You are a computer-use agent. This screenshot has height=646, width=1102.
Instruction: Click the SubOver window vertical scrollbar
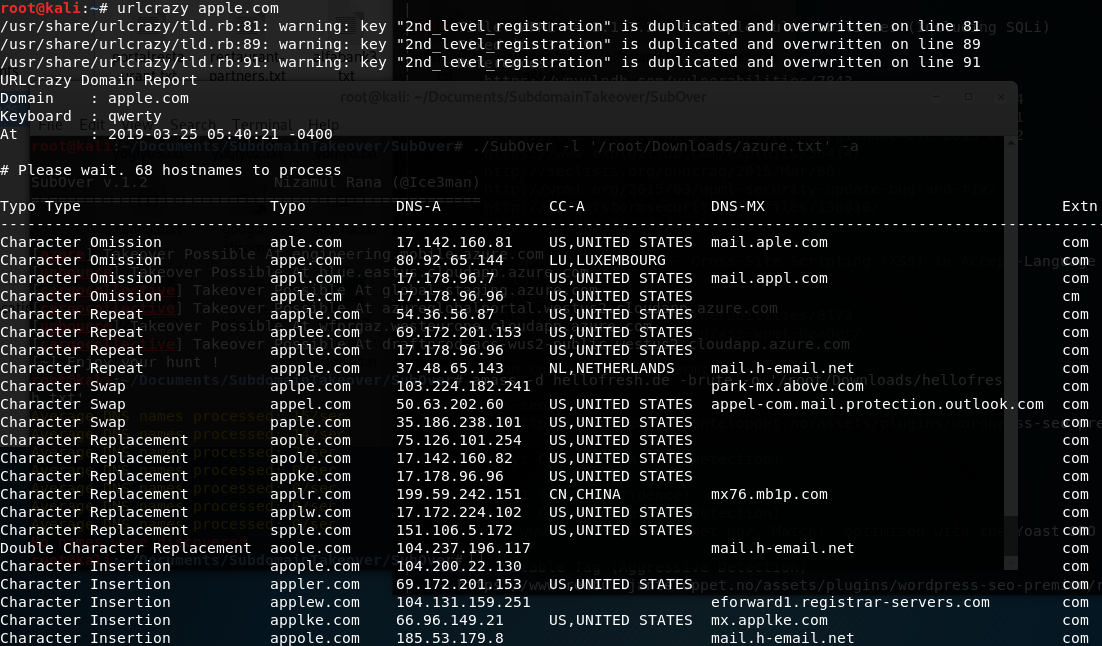(x=1011, y=351)
